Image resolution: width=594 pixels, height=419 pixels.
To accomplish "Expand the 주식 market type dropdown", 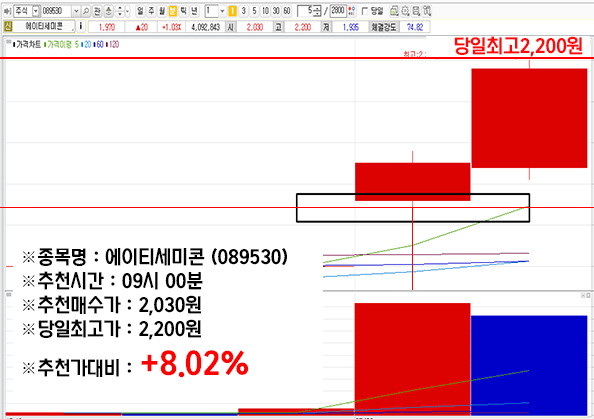I will [x=36, y=11].
